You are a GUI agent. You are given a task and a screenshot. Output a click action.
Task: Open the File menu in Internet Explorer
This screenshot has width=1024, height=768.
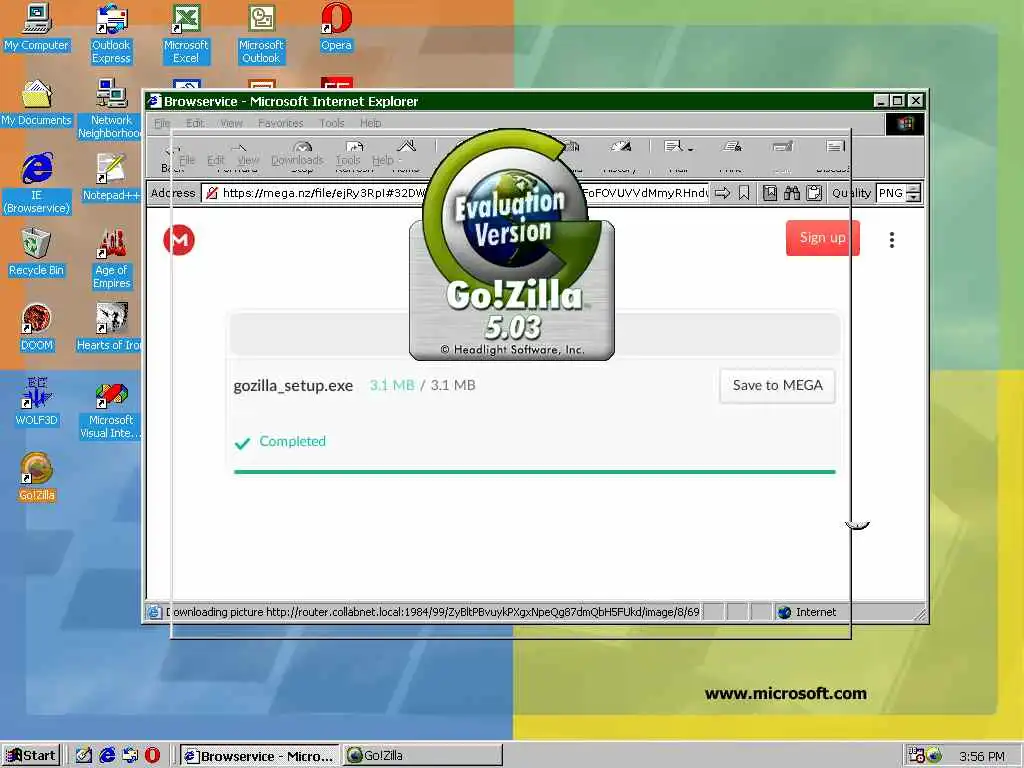[162, 123]
